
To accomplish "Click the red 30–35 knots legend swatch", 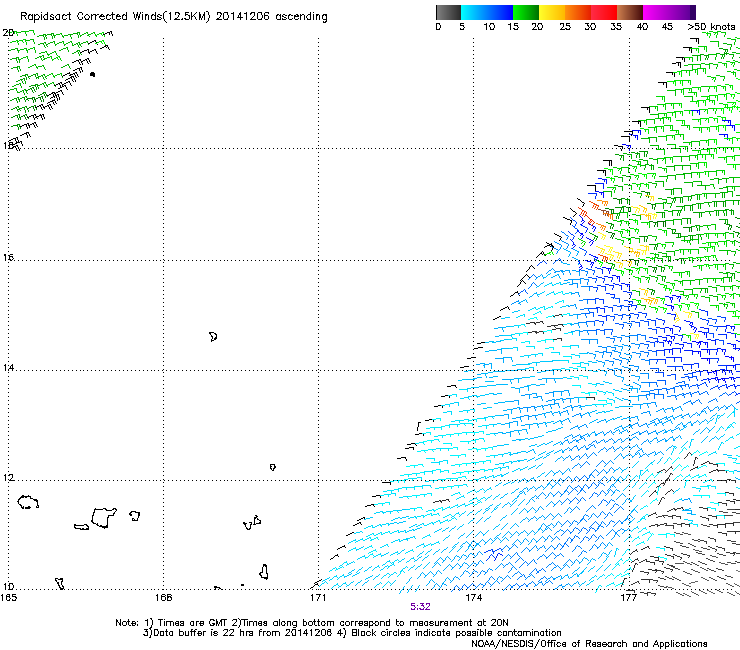I will point(604,12).
